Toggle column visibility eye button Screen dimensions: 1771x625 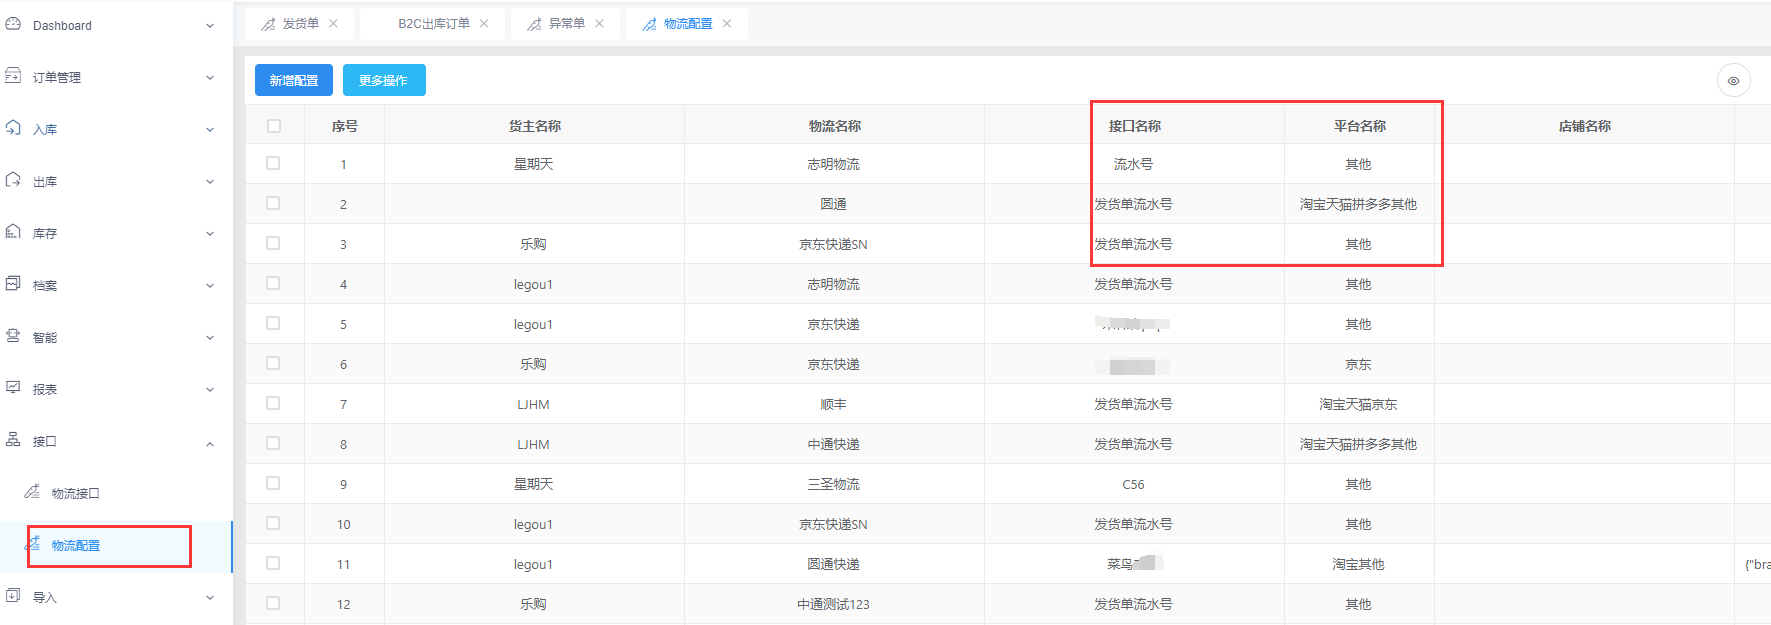point(1734,81)
